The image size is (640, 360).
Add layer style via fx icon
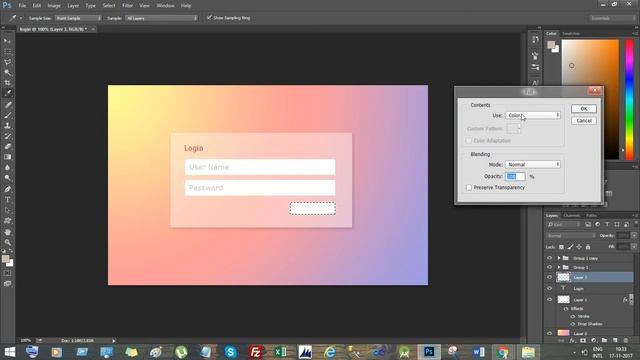572,340
